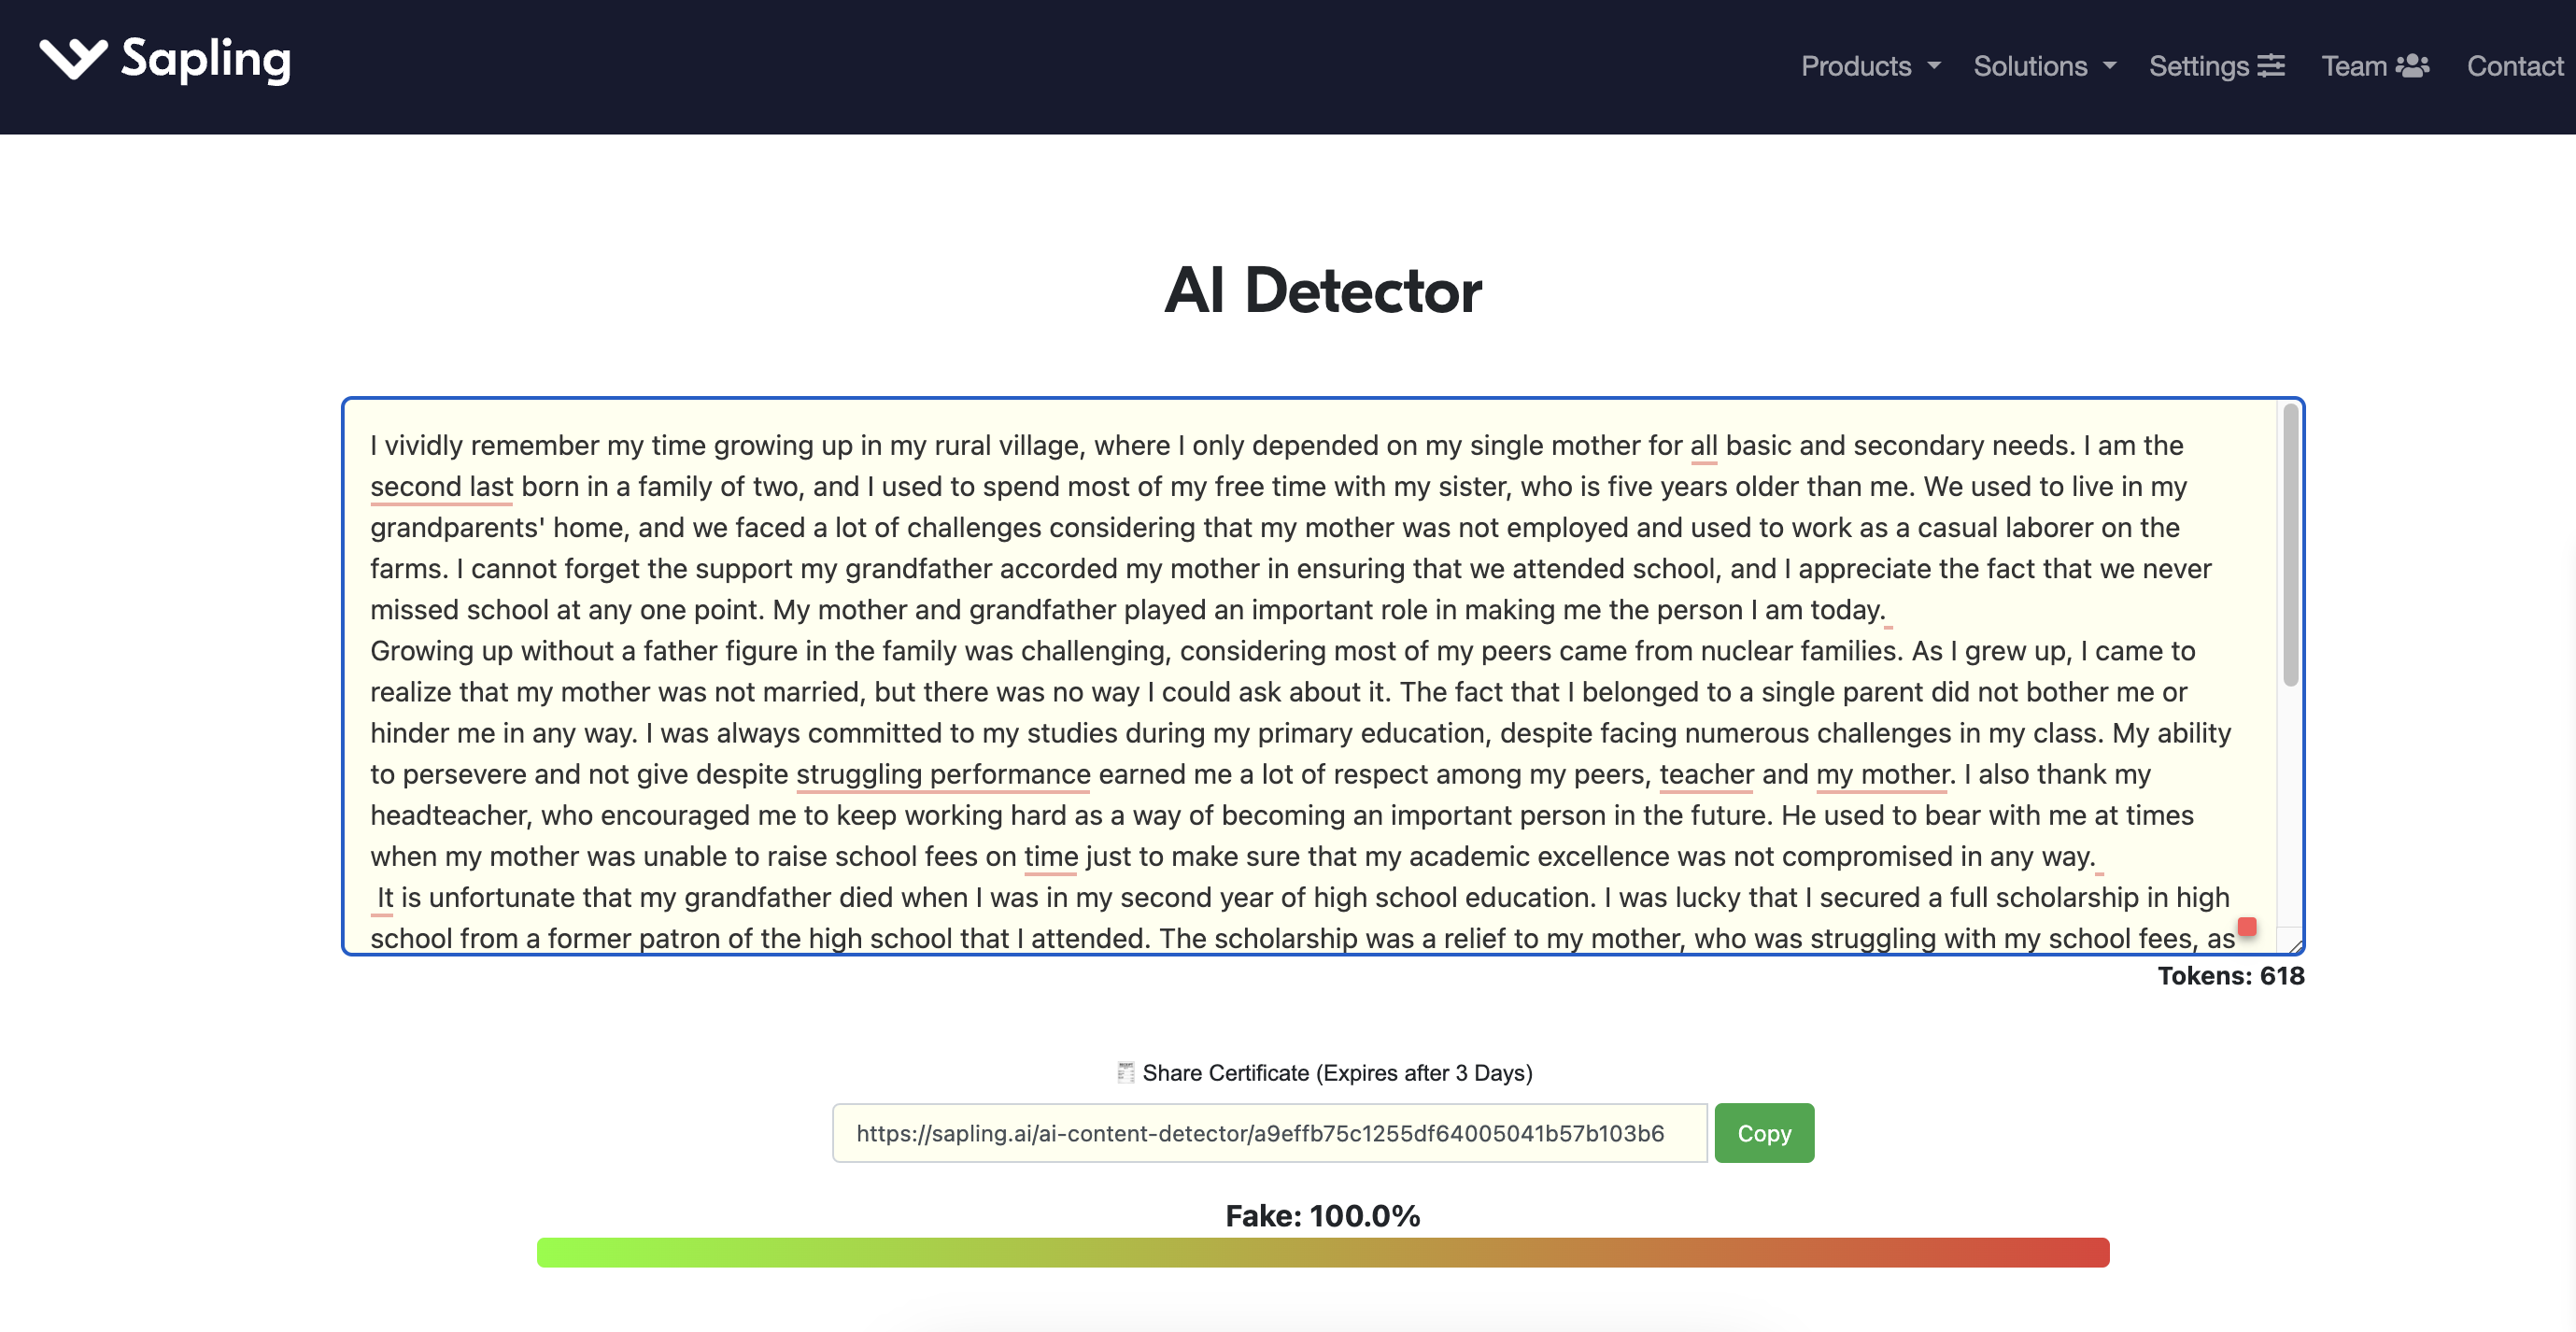Screen dimensions: 2576x1332
Task: Click the Share Certificate document icon
Action: 1125,1072
